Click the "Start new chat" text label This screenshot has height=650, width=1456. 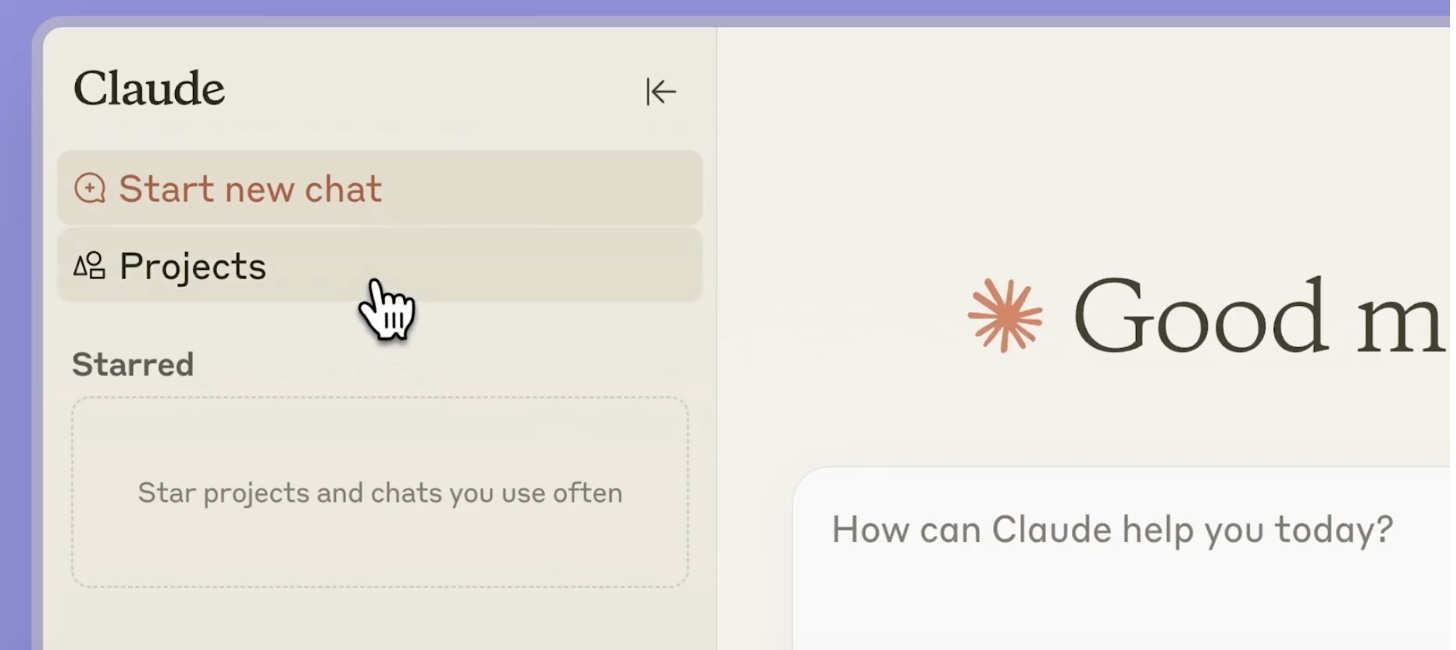tap(250, 189)
